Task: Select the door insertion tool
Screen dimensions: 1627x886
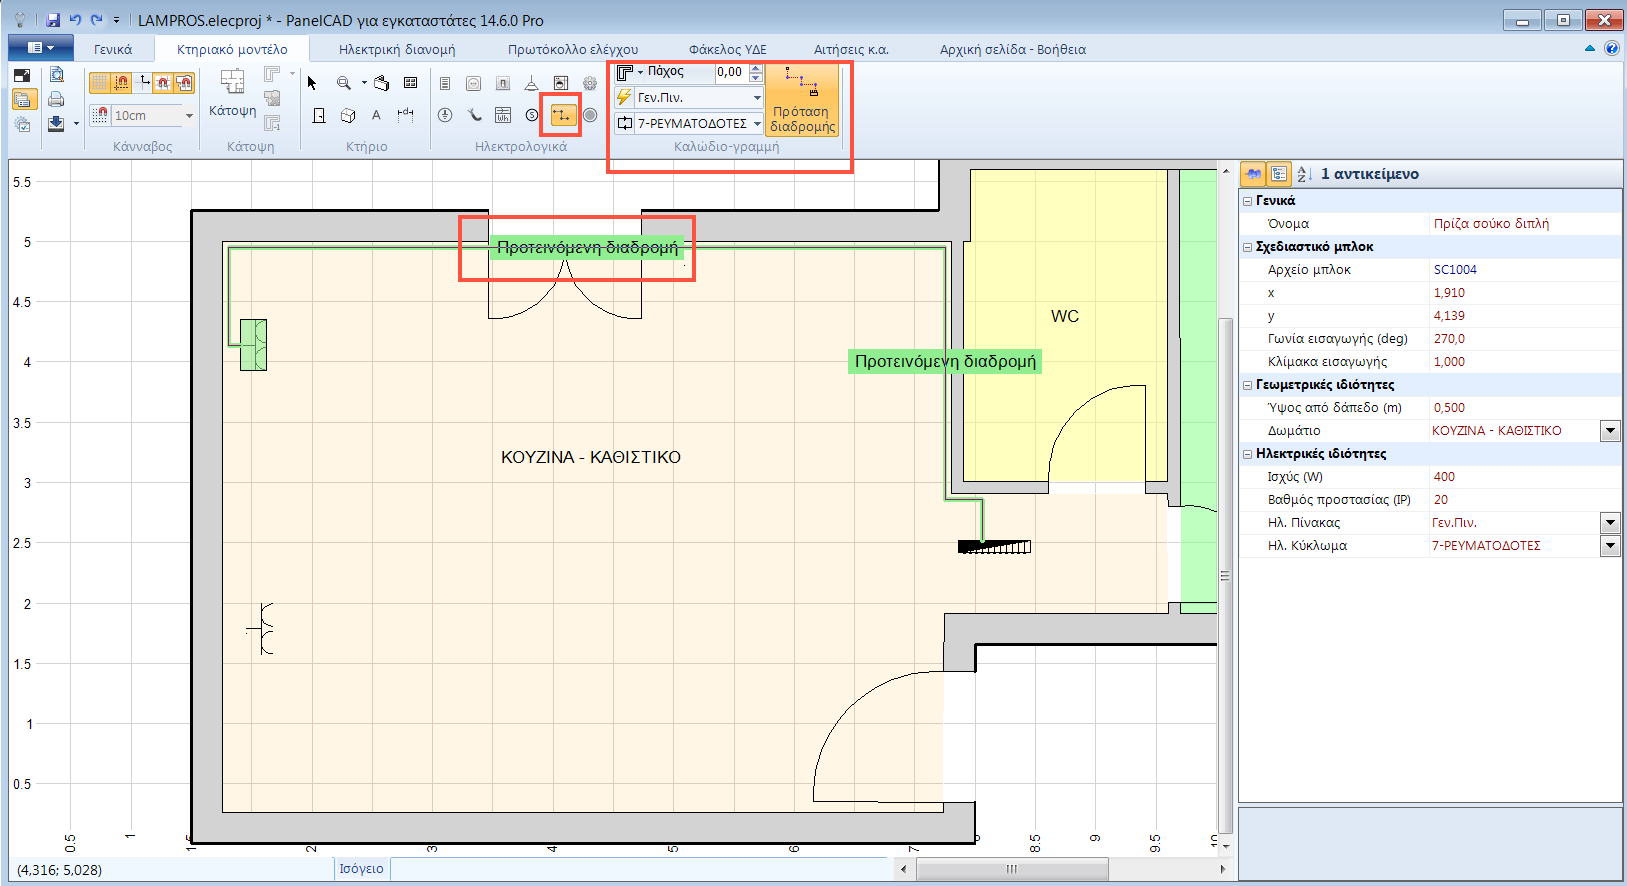Action: (x=319, y=116)
